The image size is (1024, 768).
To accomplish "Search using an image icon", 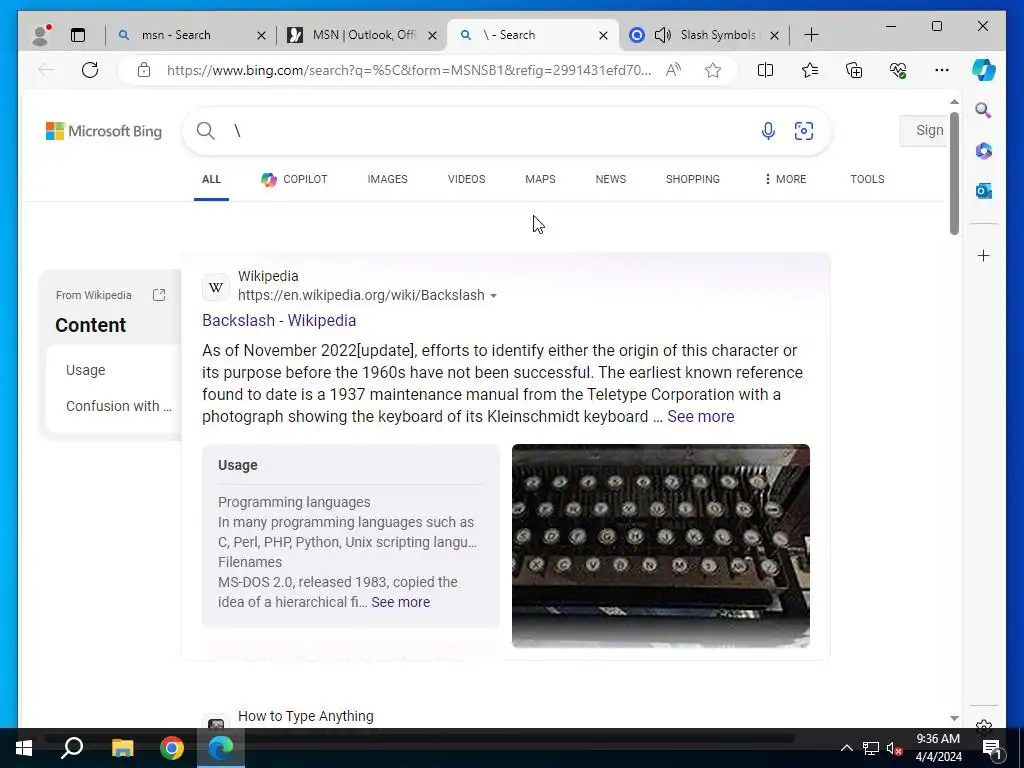I will 803,131.
